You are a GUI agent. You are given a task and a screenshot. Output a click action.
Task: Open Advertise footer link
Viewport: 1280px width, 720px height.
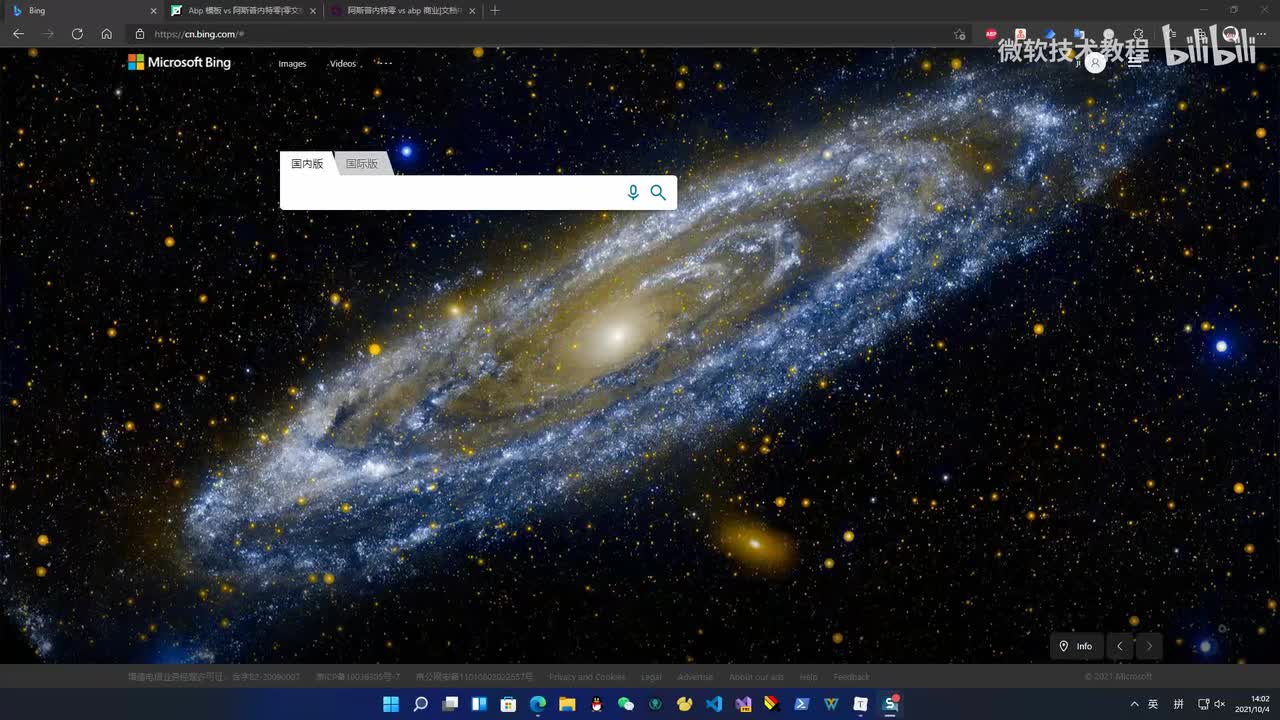pos(695,677)
